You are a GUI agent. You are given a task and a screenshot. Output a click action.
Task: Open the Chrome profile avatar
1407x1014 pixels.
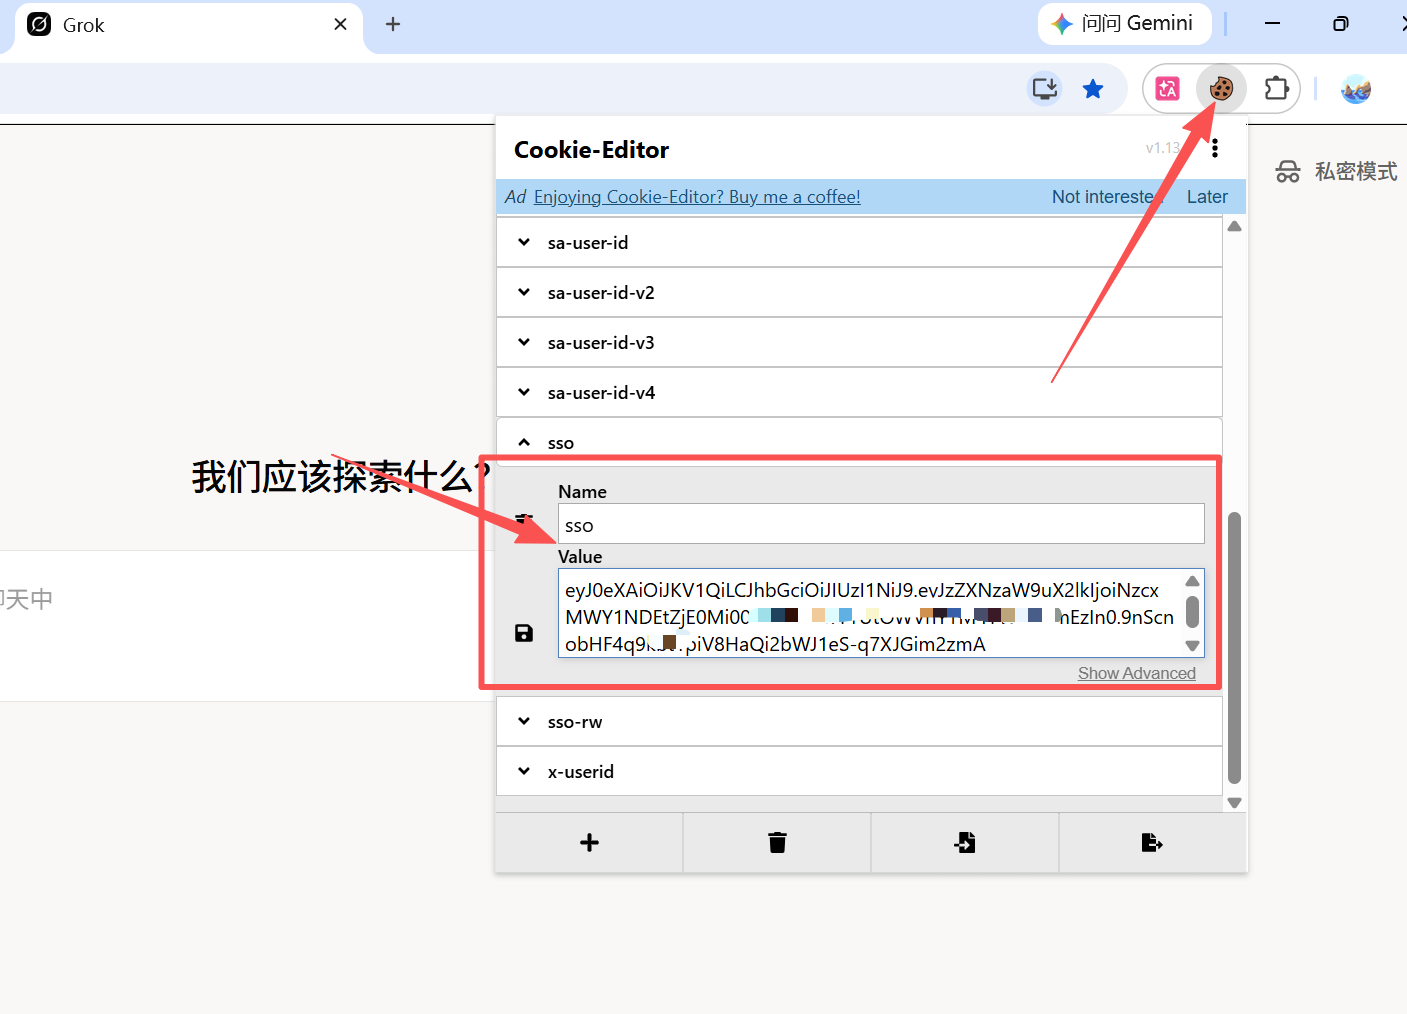pos(1356,89)
